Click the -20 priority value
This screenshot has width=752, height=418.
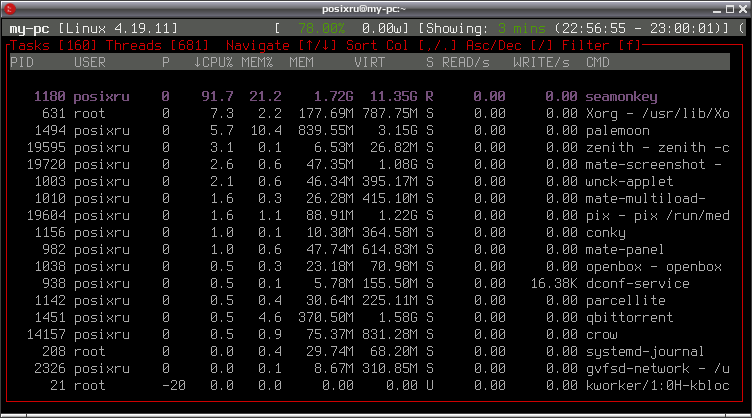(174, 386)
